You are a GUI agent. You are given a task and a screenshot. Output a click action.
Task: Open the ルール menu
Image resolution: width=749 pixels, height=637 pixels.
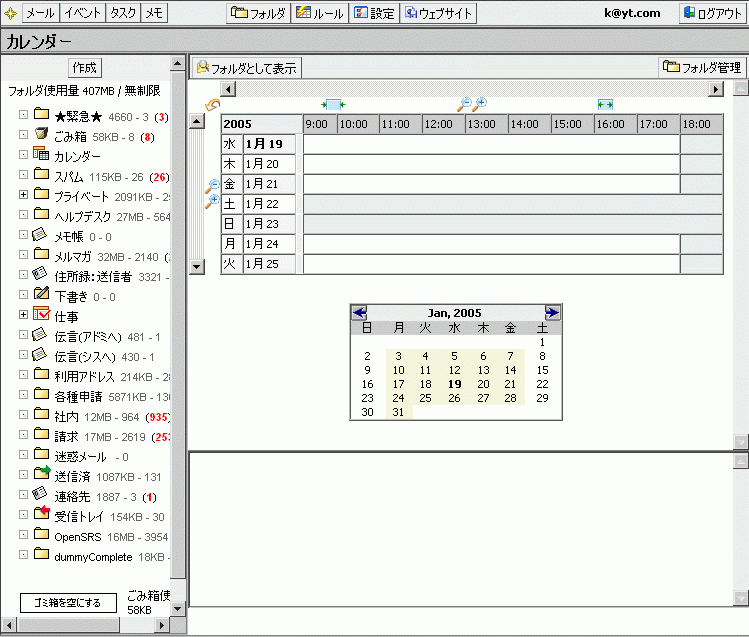tap(320, 14)
